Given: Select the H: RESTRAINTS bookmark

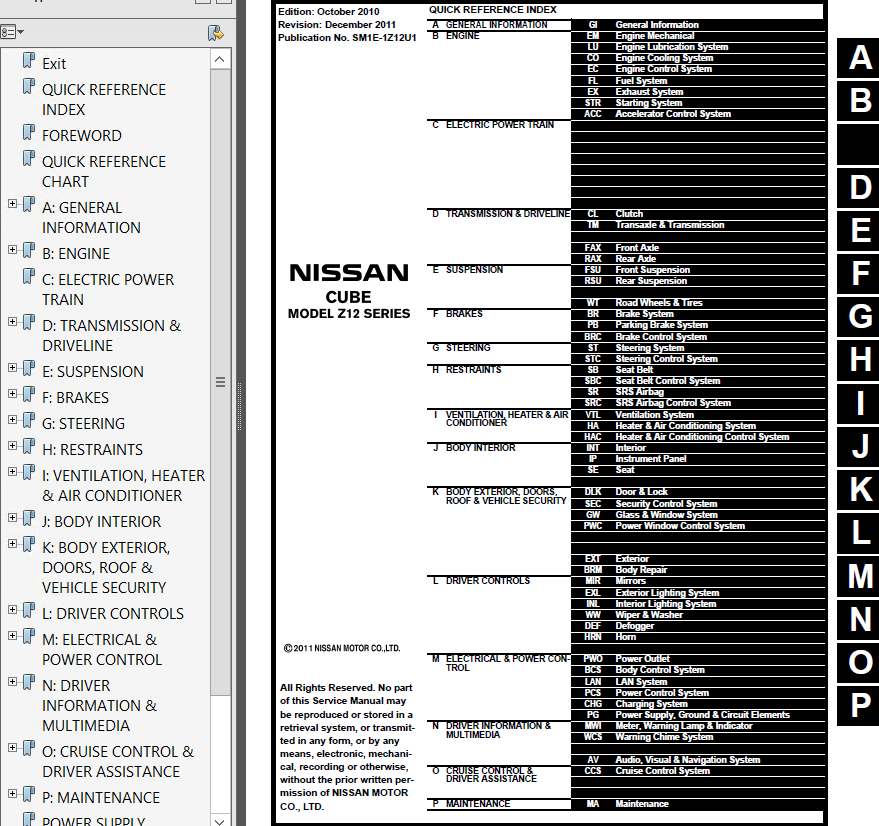Looking at the screenshot, I should coord(92,449).
